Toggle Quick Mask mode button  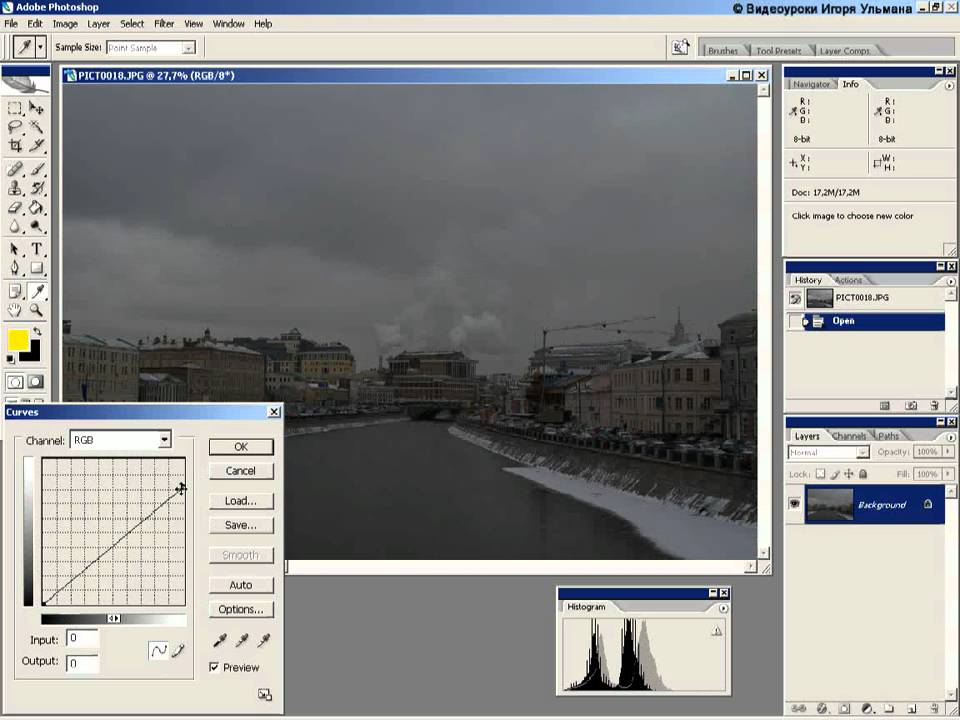coord(37,382)
